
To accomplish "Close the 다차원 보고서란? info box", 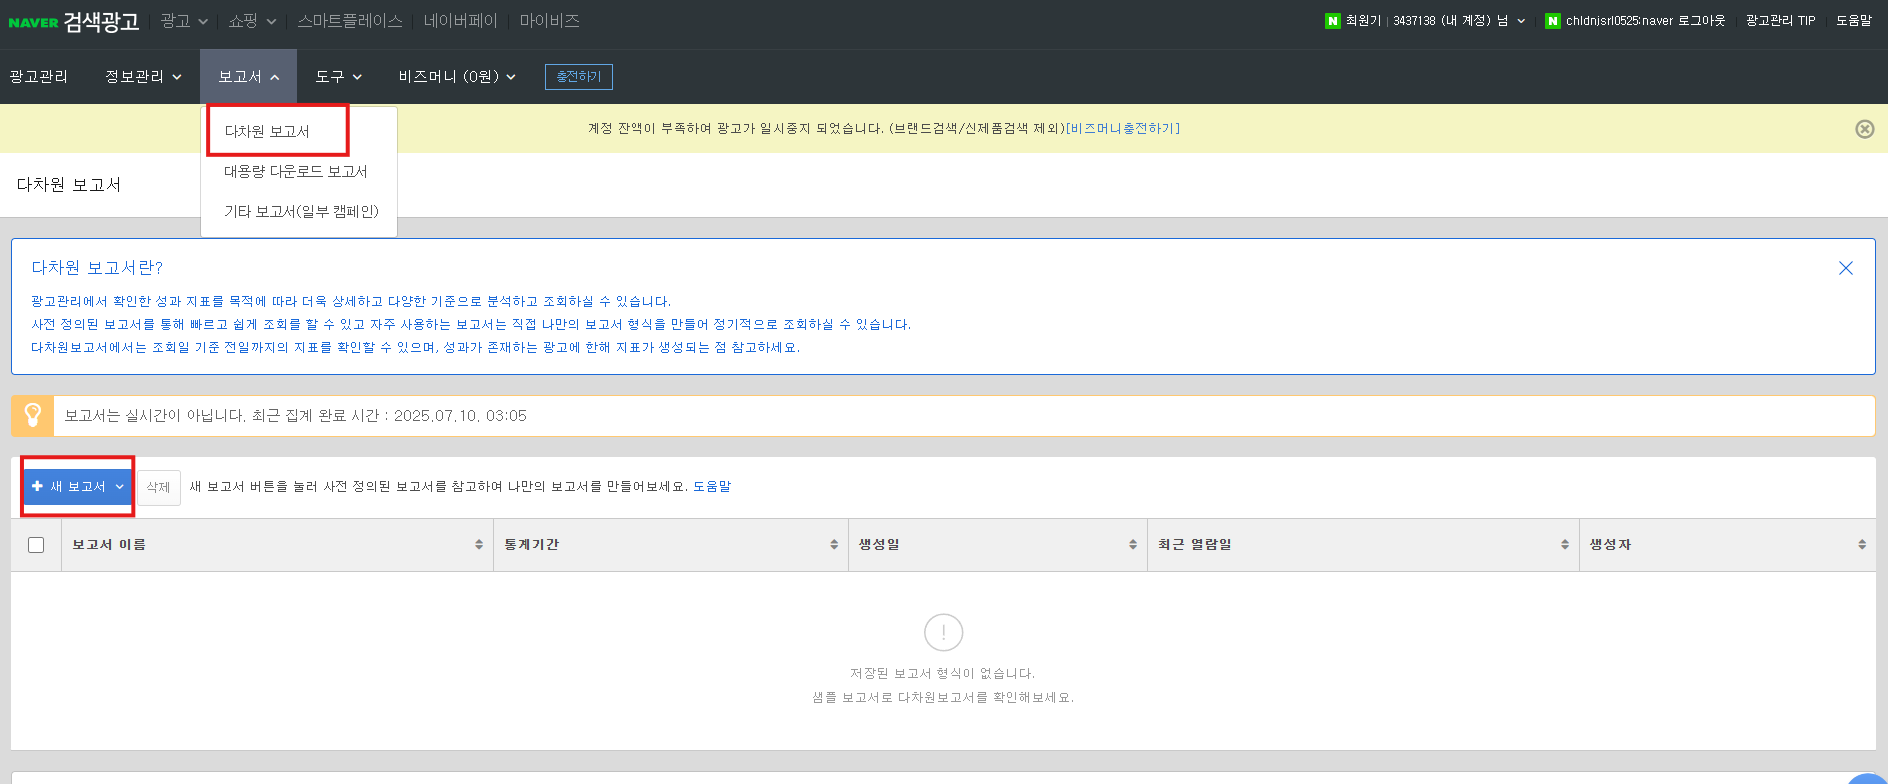I will click(x=1846, y=268).
